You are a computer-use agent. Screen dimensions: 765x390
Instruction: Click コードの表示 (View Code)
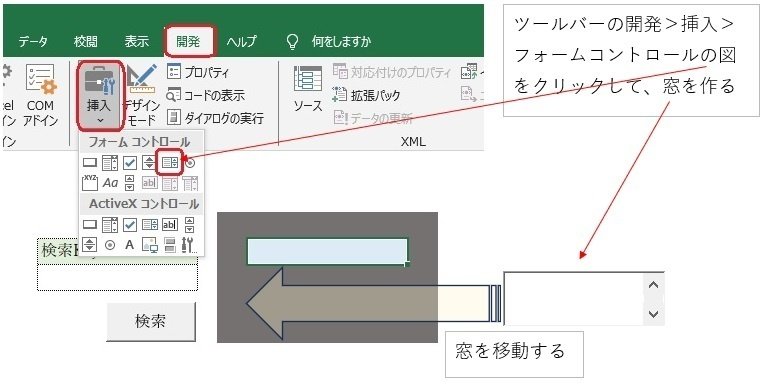205,95
